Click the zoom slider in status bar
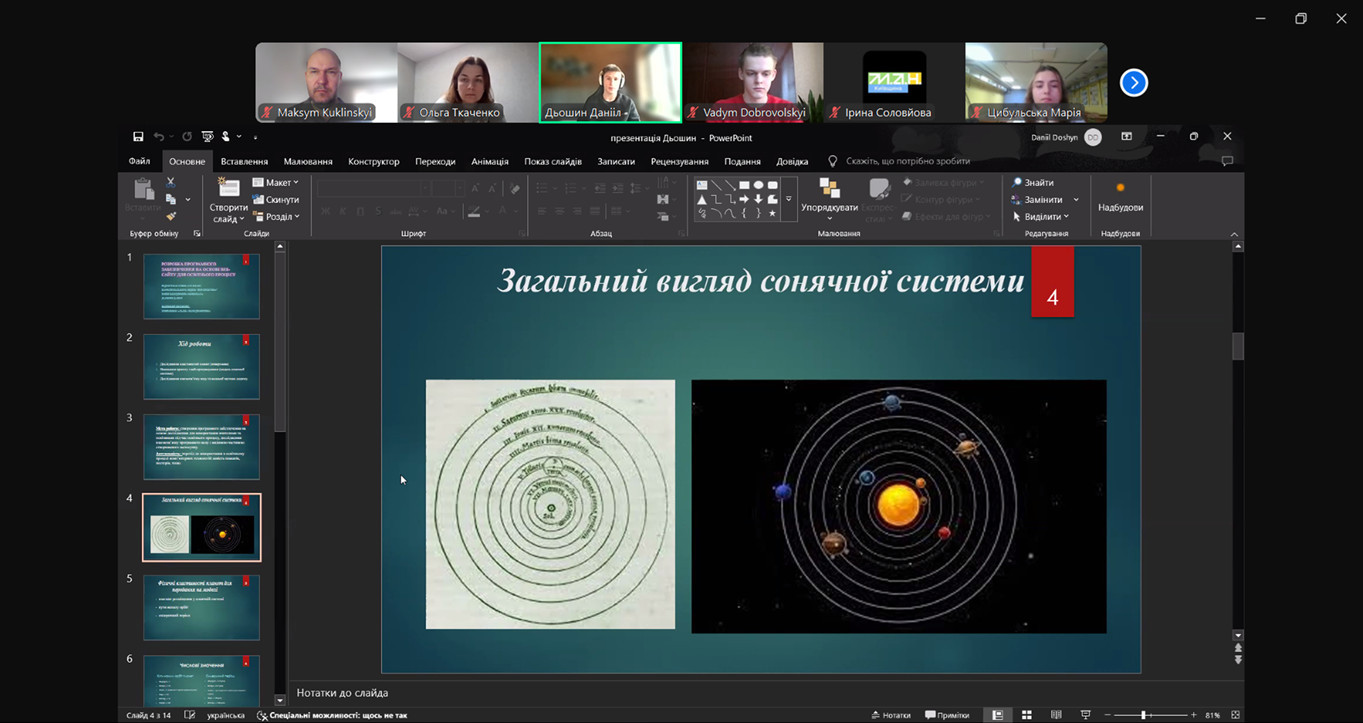This screenshot has height=723, width=1363. (1153, 715)
